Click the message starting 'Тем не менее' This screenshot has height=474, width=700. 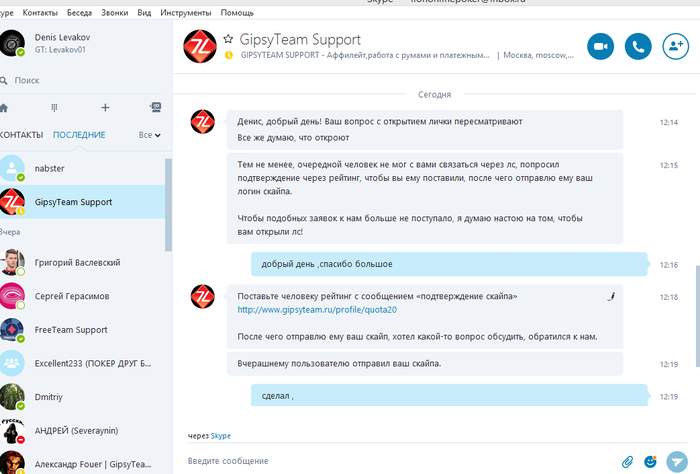[x=425, y=198]
